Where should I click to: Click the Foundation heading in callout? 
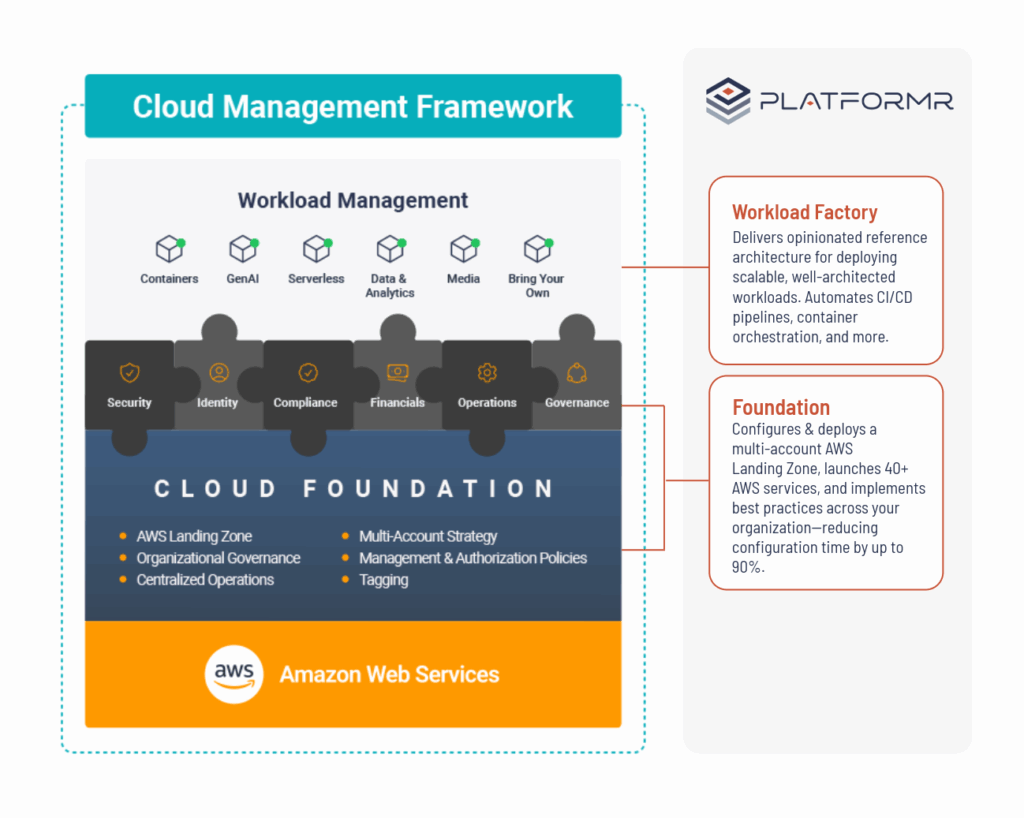tap(780, 407)
